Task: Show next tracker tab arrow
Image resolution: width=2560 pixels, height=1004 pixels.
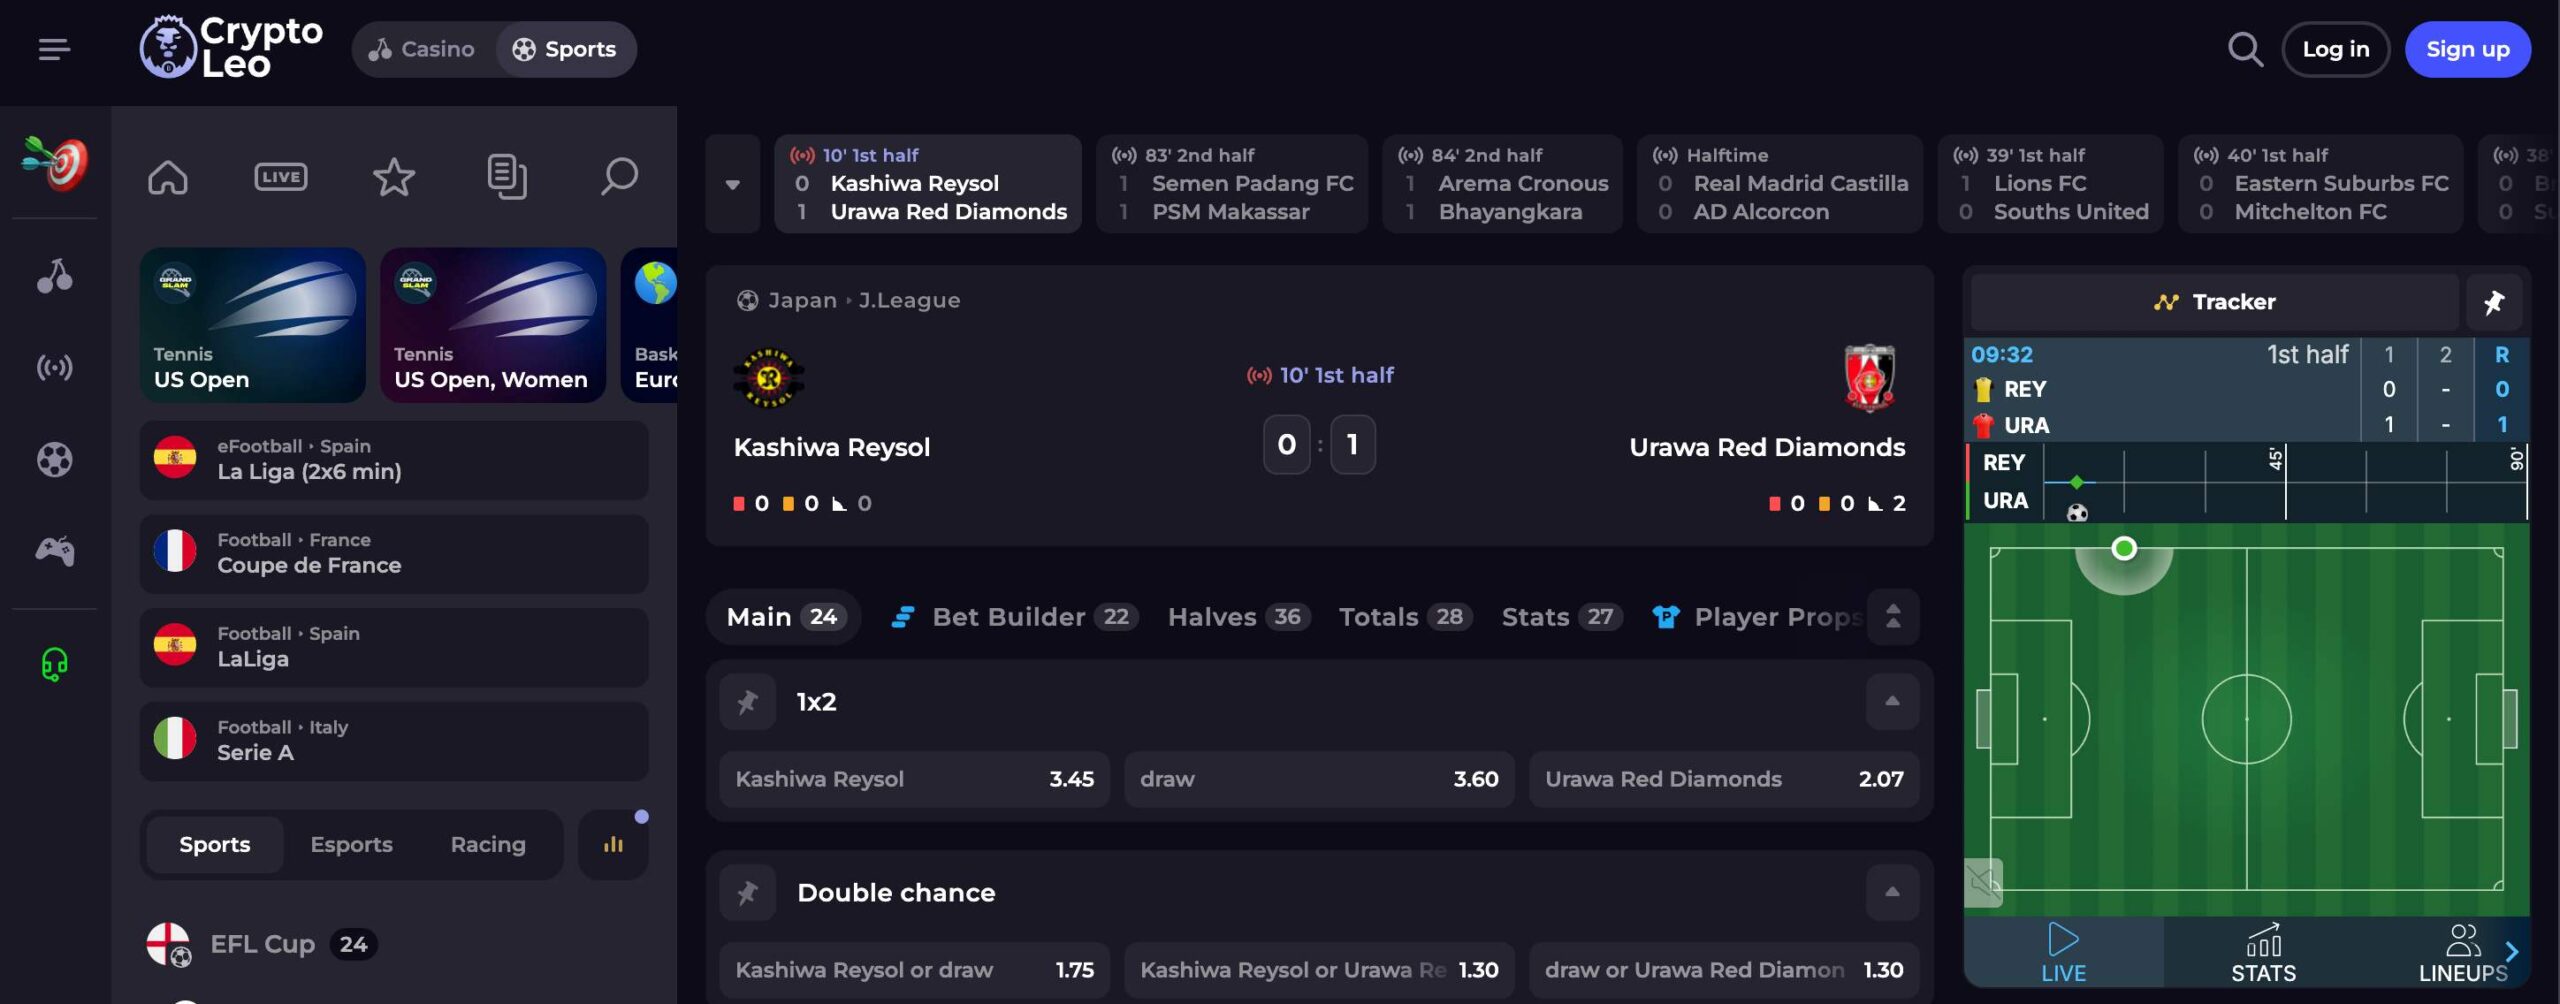Action: pos(2511,952)
